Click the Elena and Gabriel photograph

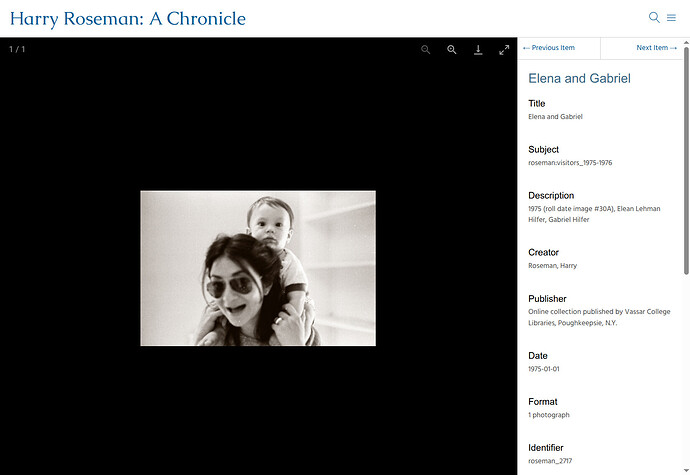point(258,268)
